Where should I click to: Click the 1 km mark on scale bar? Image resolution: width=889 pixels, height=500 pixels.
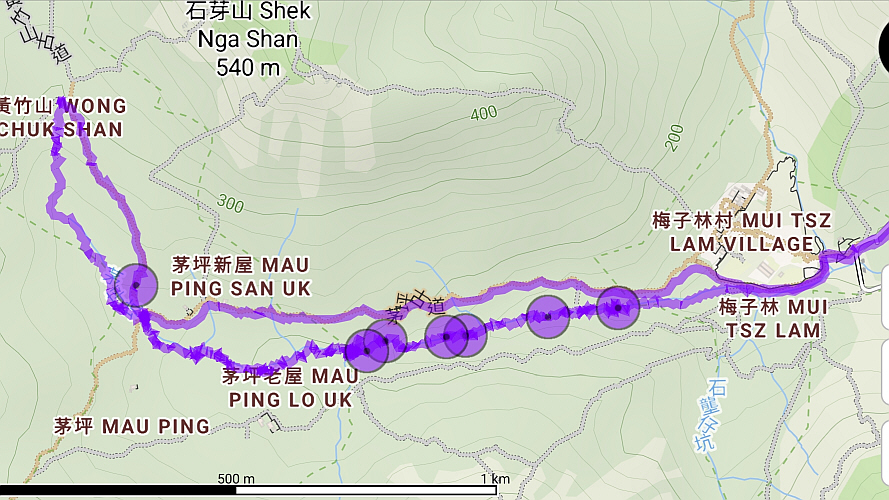(496, 479)
